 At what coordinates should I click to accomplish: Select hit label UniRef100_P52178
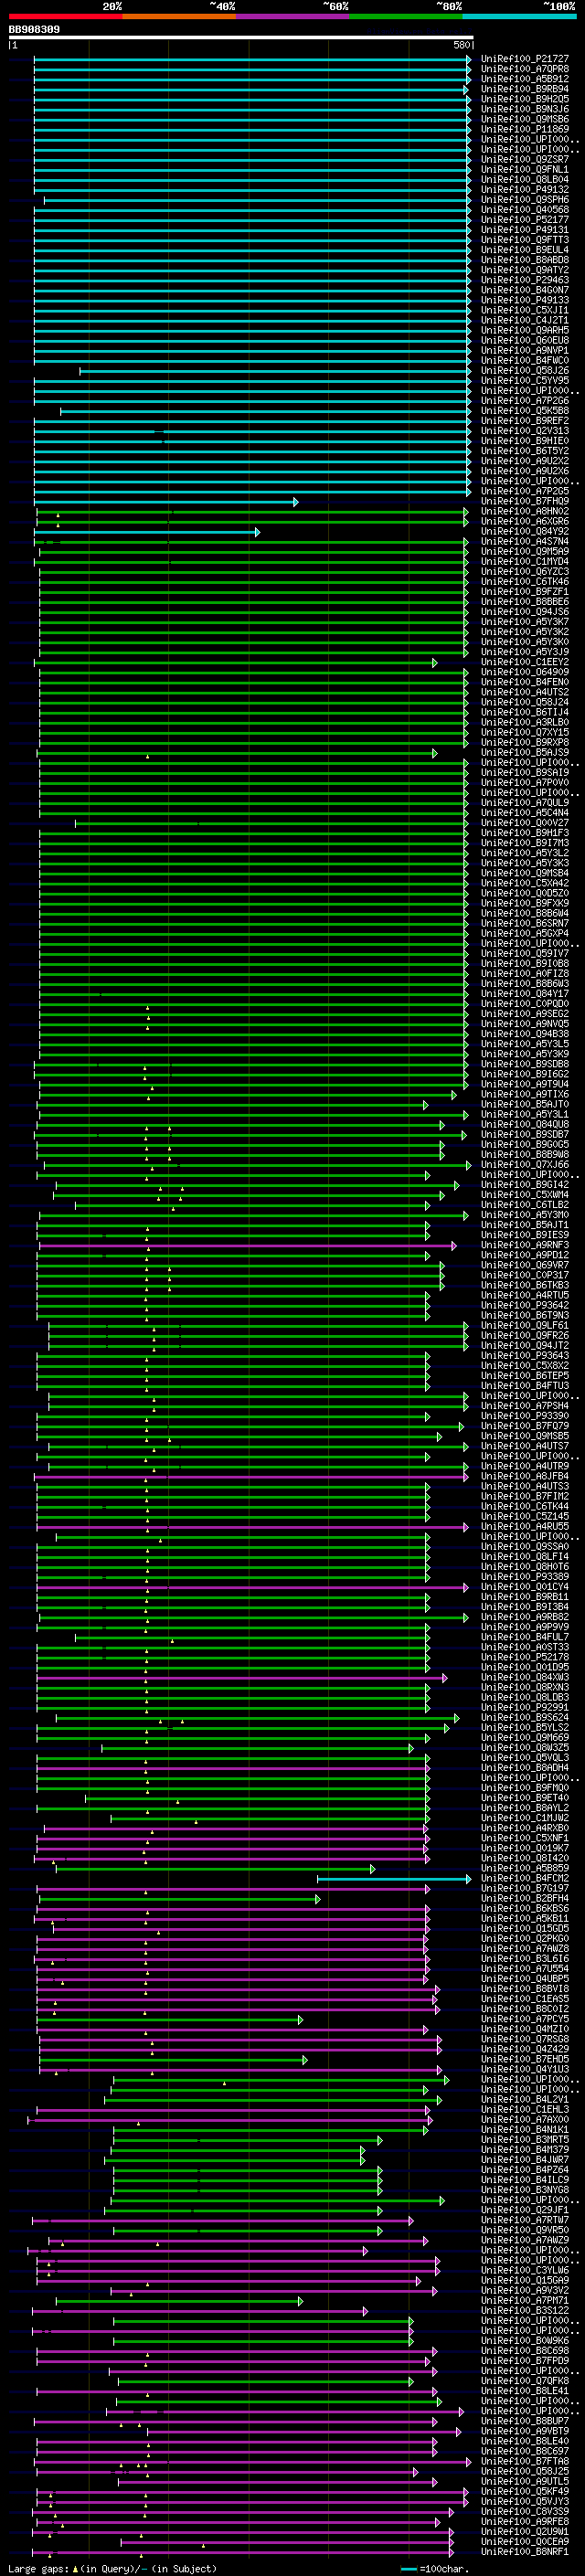tap(525, 1657)
